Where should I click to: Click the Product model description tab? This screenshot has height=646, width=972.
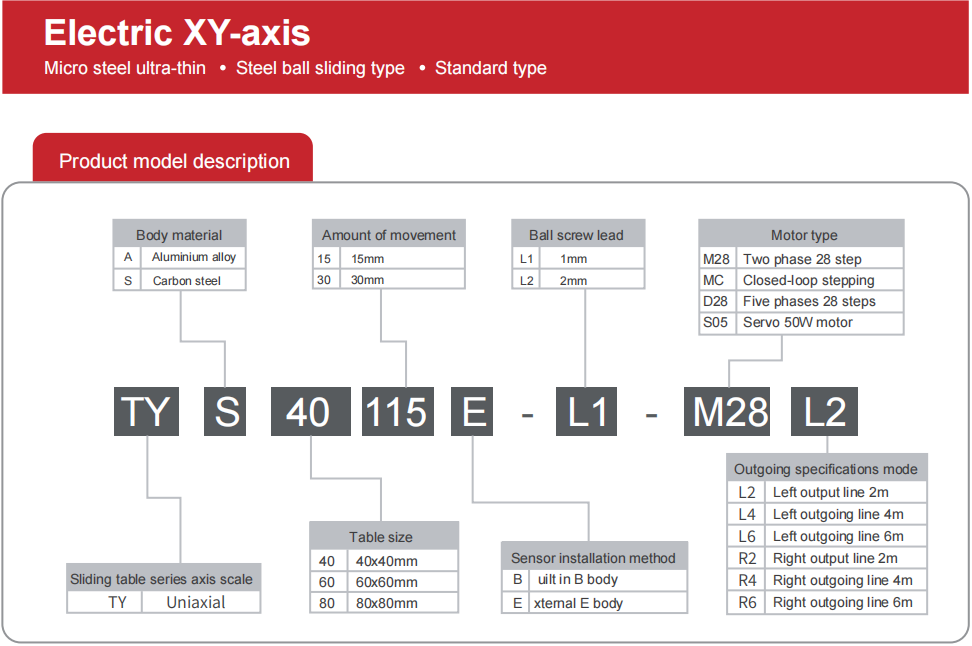click(173, 161)
